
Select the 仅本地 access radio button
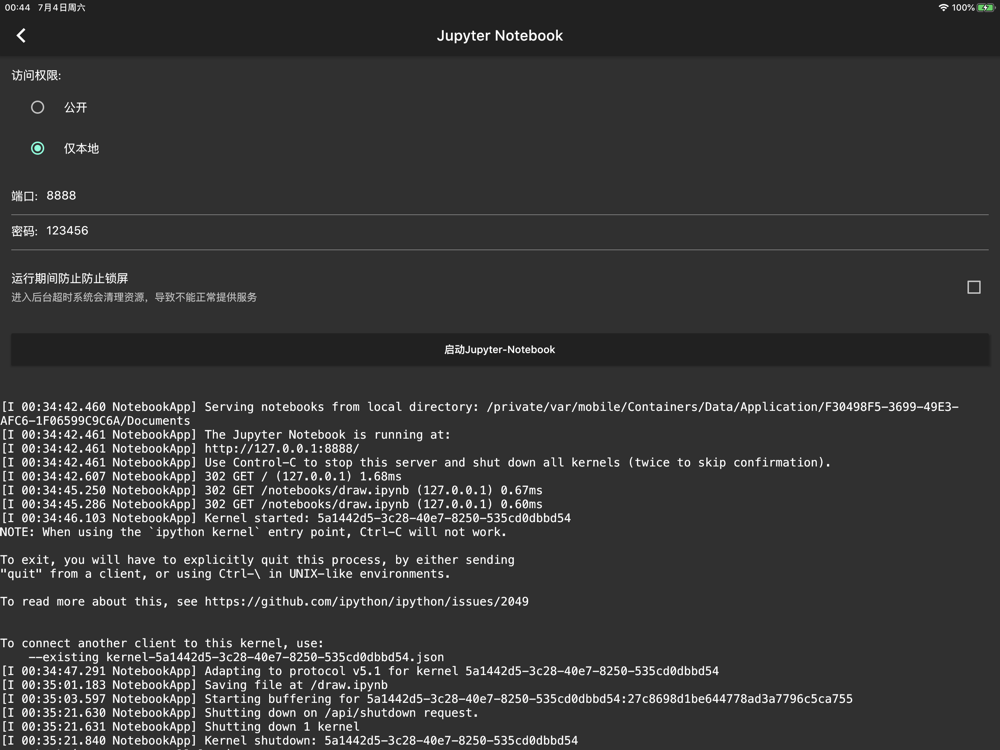(x=38, y=148)
